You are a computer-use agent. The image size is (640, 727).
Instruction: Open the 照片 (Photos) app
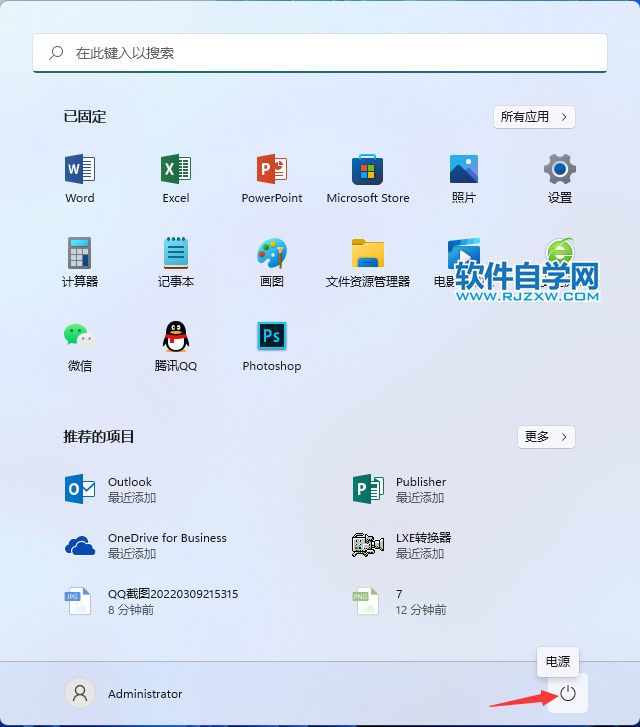[464, 179]
